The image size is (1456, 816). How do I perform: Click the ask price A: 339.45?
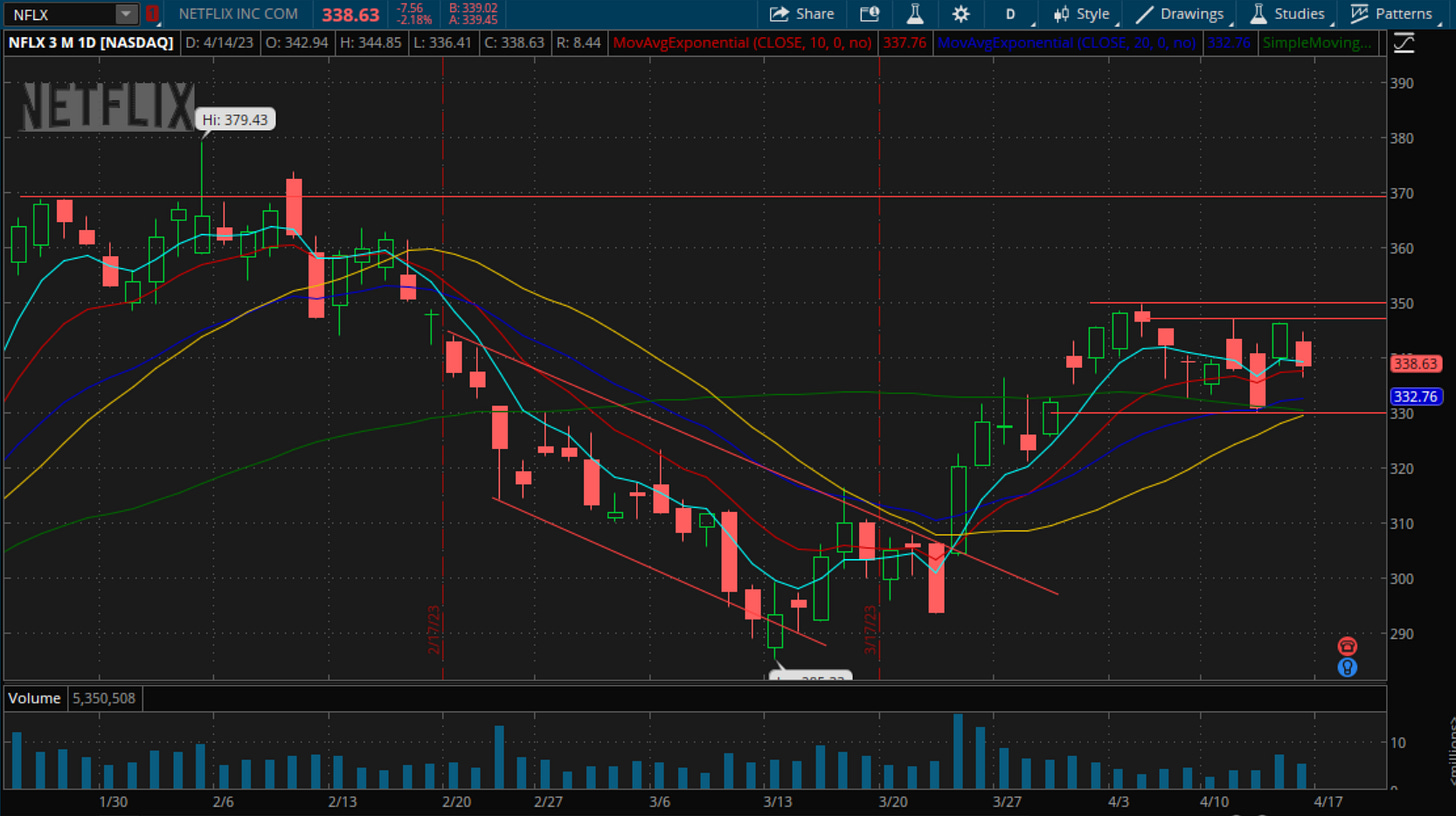pos(475,20)
